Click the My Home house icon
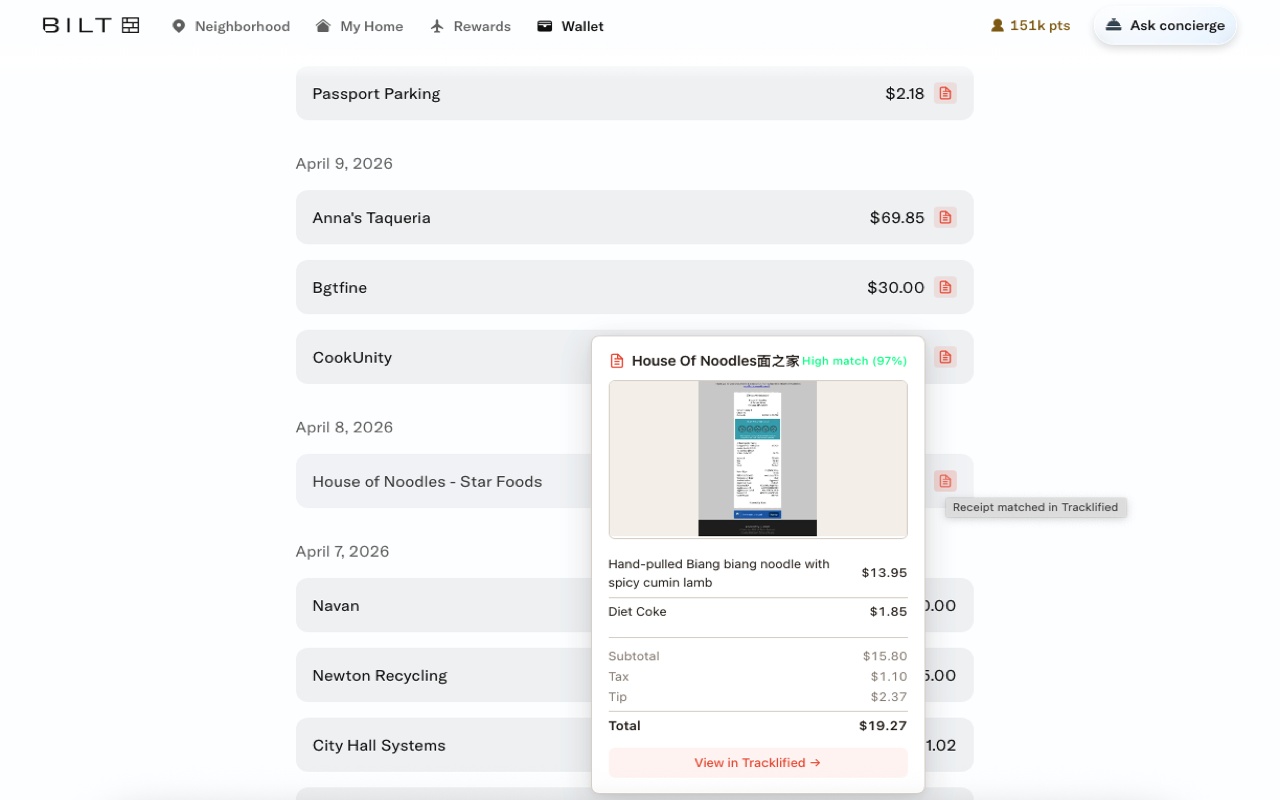This screenshot has height=800, width=1280. pos(323,26)
